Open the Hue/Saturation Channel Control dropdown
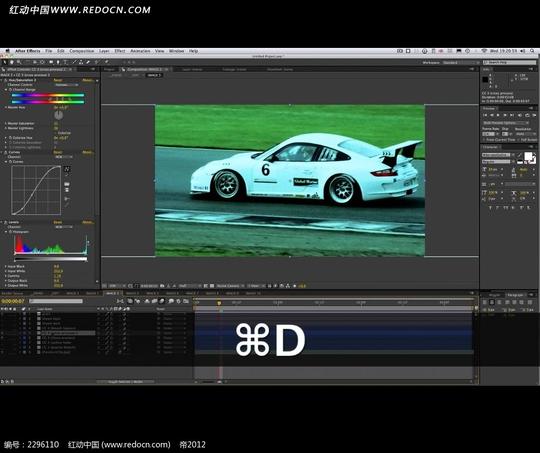The height and width of the screenshot is (453, 540). (x=66, y=85)
